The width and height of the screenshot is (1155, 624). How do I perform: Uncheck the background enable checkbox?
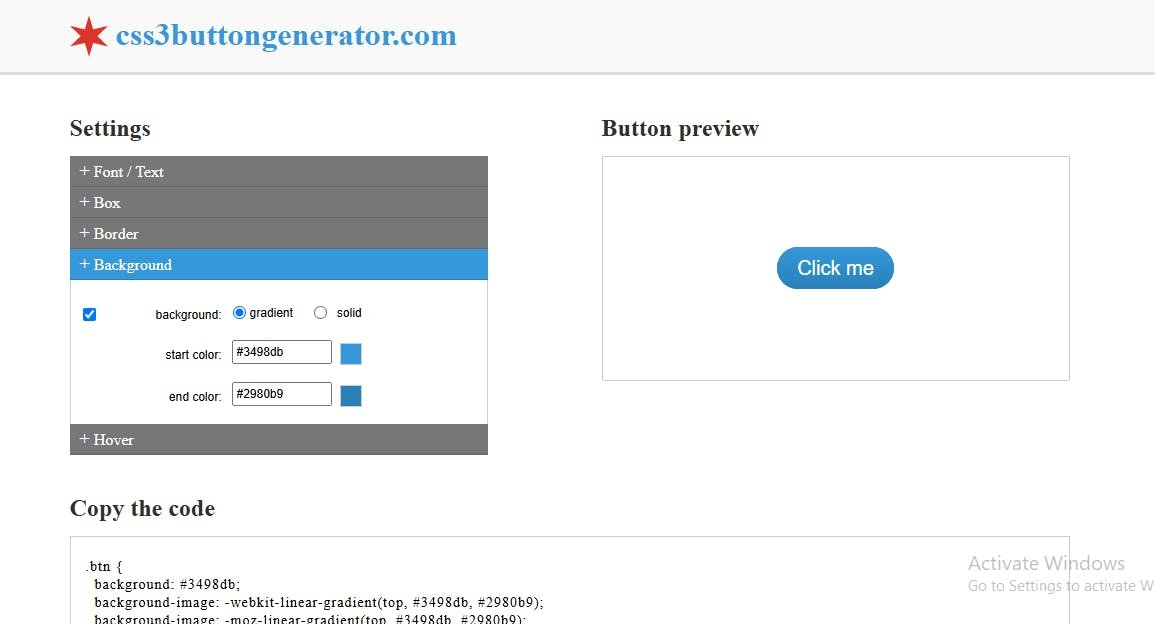[90, 313]
